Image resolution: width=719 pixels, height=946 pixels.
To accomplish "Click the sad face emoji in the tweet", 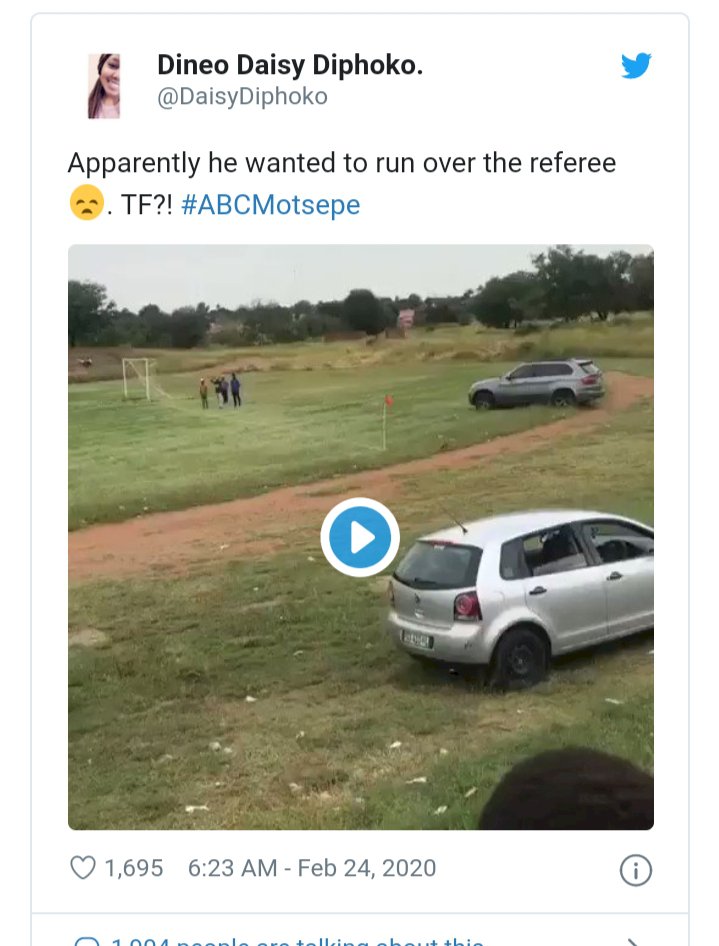I will [x=85, y=204].
